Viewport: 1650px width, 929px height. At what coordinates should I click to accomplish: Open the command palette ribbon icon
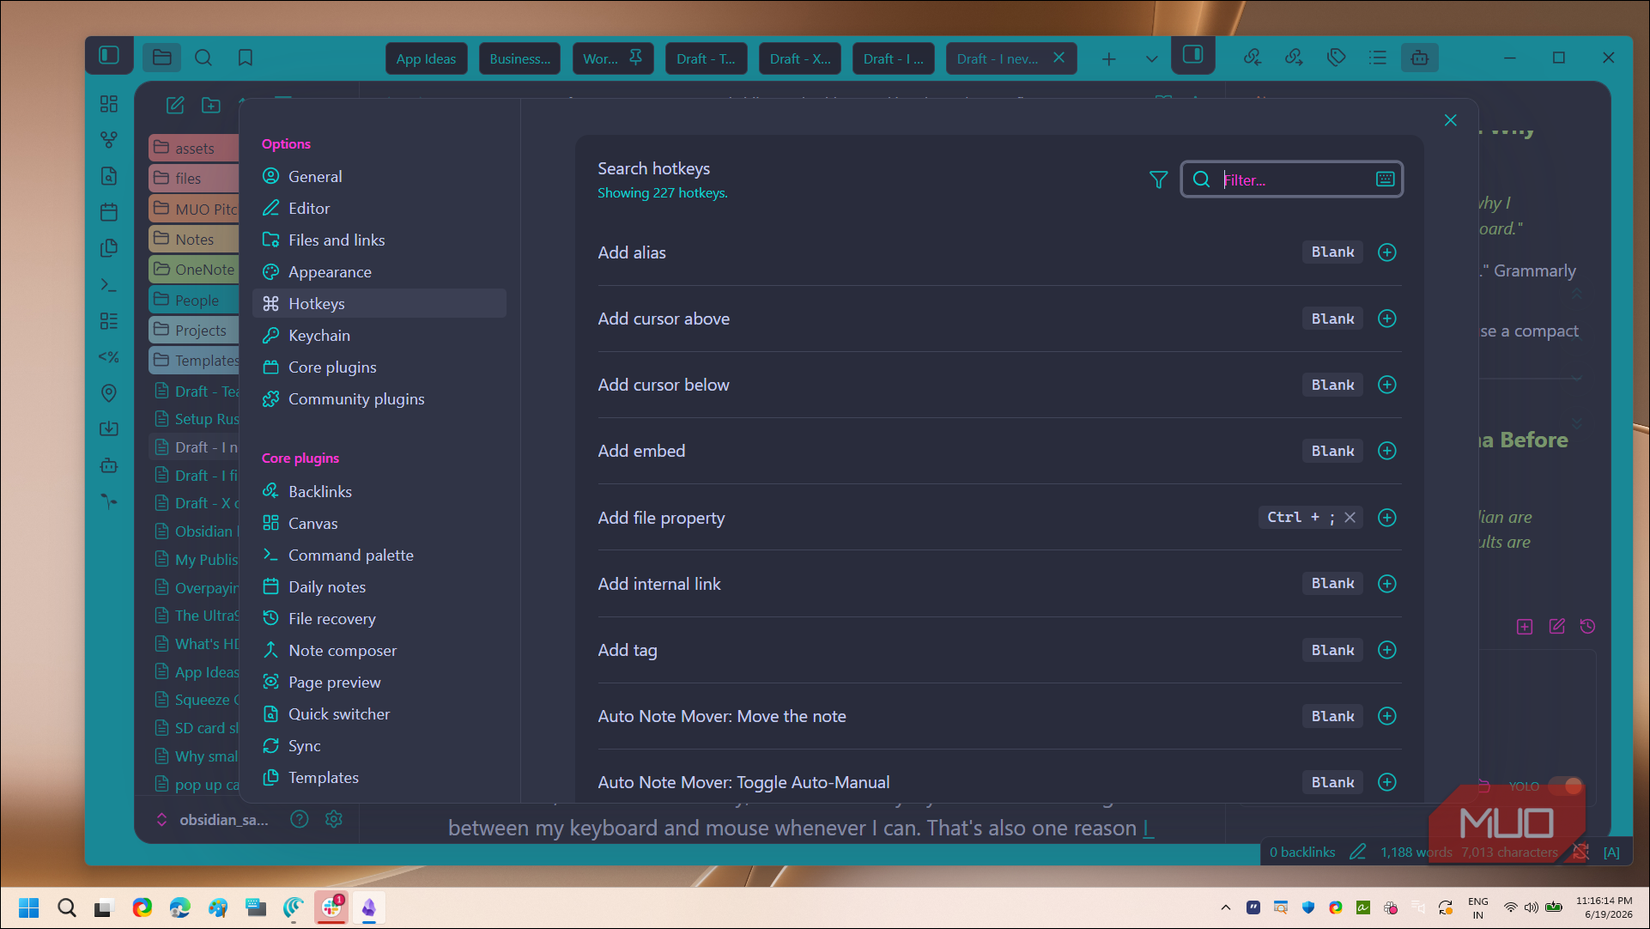[109, 285]
